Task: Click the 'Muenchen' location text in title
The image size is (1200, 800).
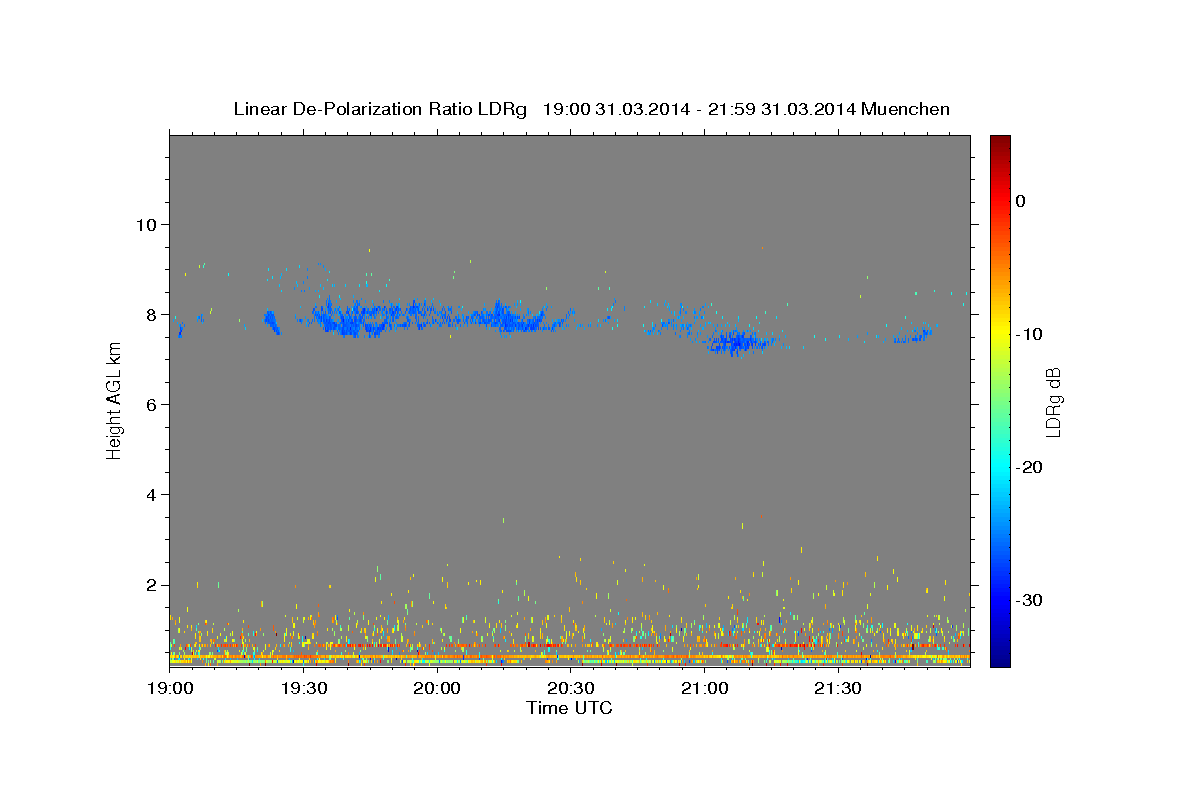Action: click(x=906, y=109)
